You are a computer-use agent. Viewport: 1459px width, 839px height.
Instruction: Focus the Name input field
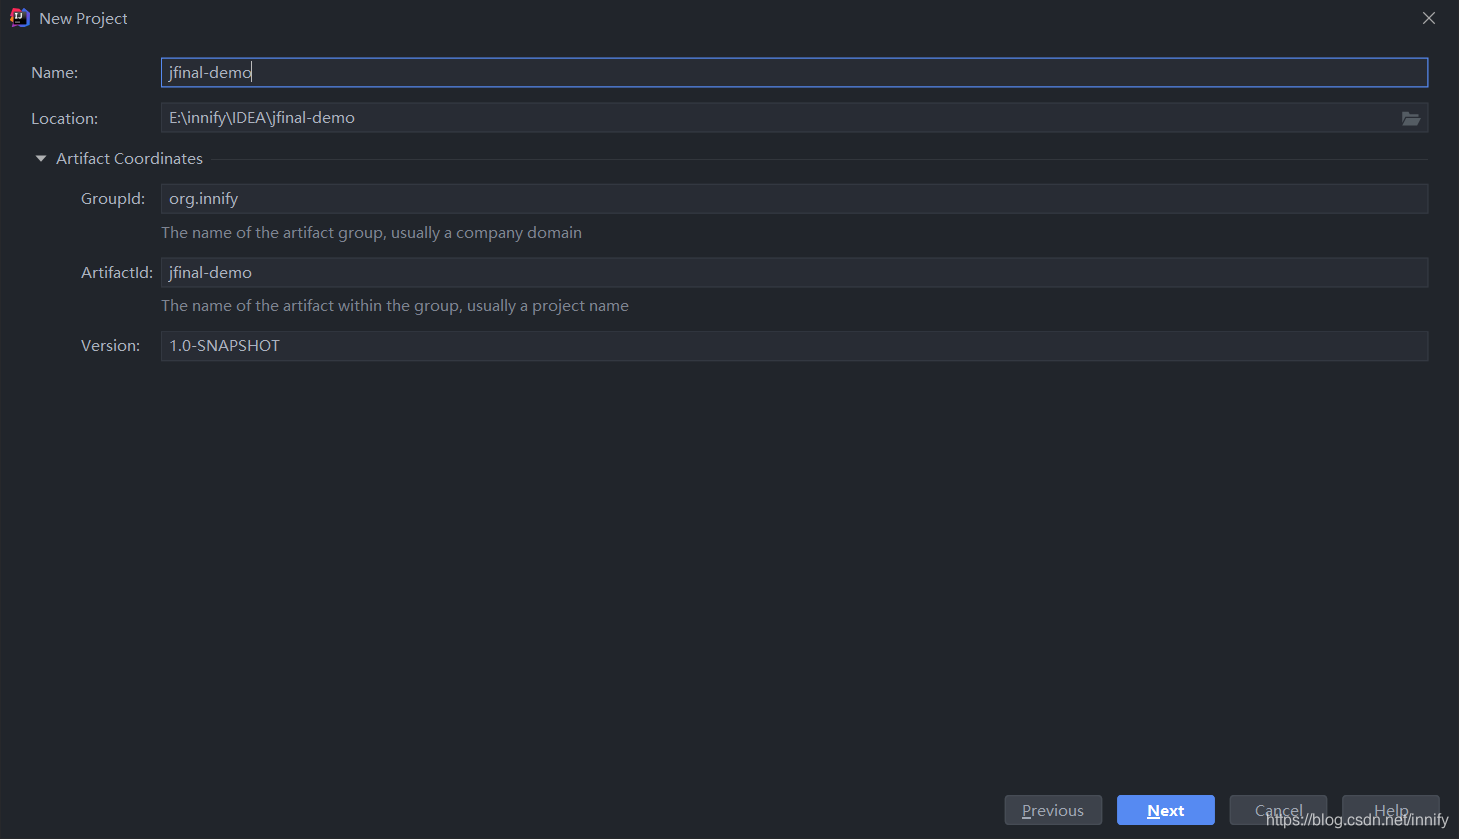[x=794, y=72]
